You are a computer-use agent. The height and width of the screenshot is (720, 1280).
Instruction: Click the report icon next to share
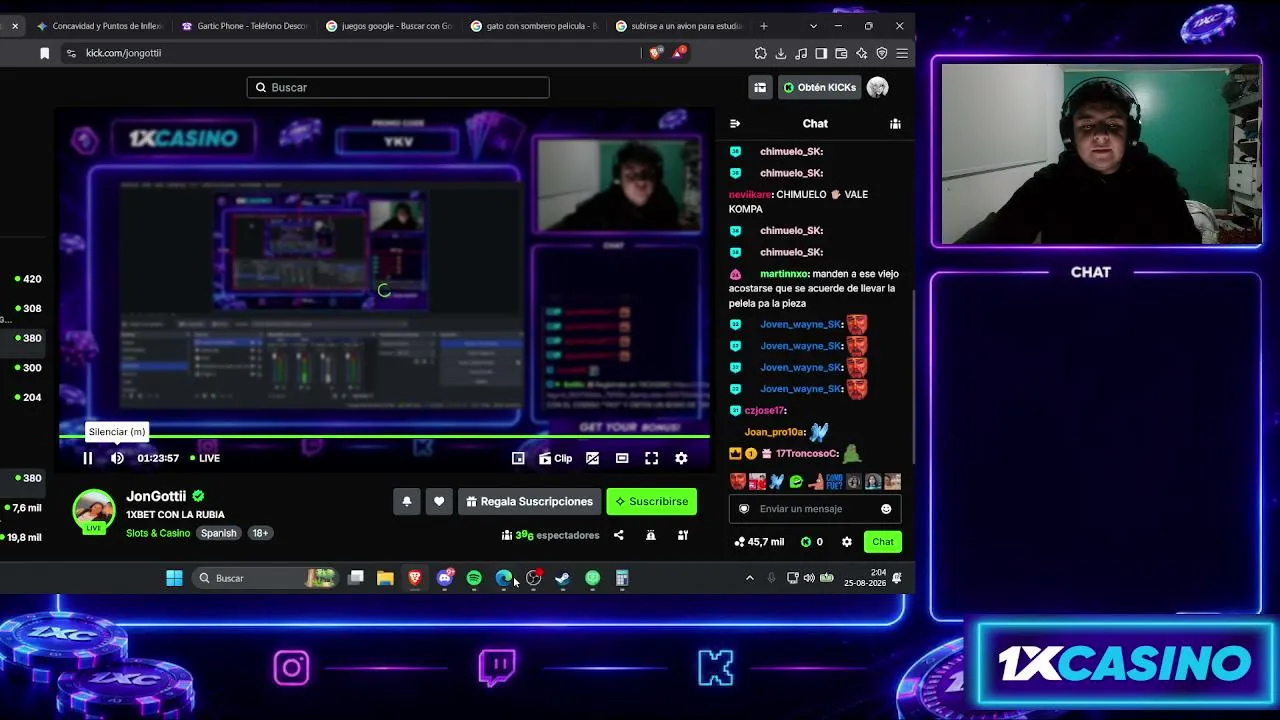(650, 535)
